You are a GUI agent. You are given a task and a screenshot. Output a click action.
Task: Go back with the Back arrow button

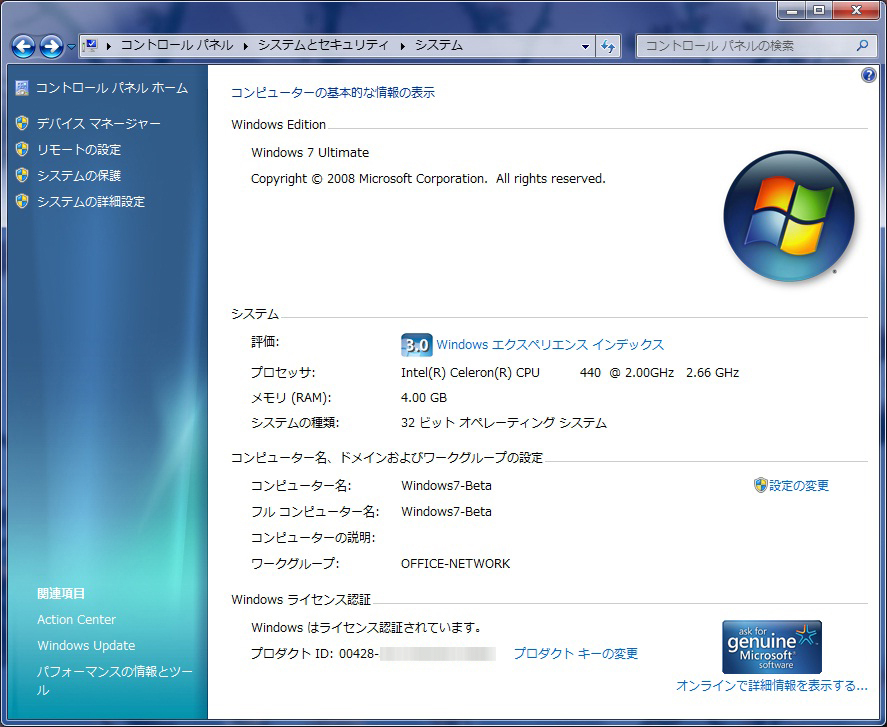pyautogui.click(x=23, y=46)
